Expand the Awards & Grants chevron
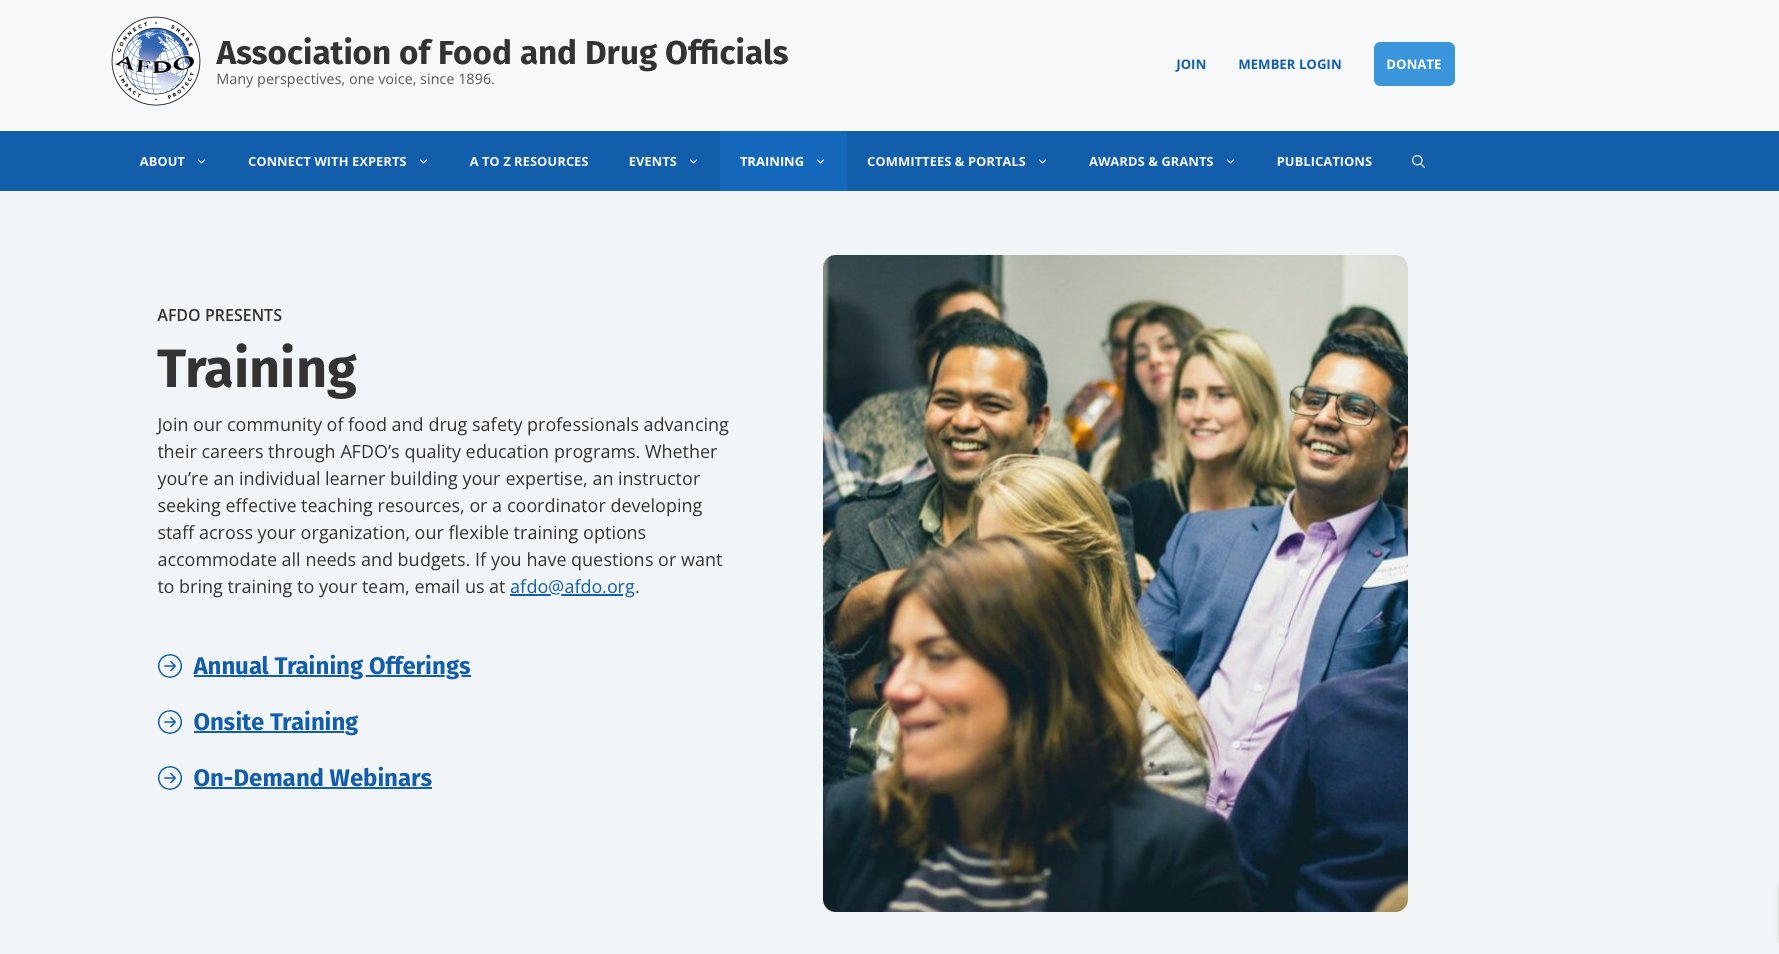1779x954 pixels. point(1230,161)
